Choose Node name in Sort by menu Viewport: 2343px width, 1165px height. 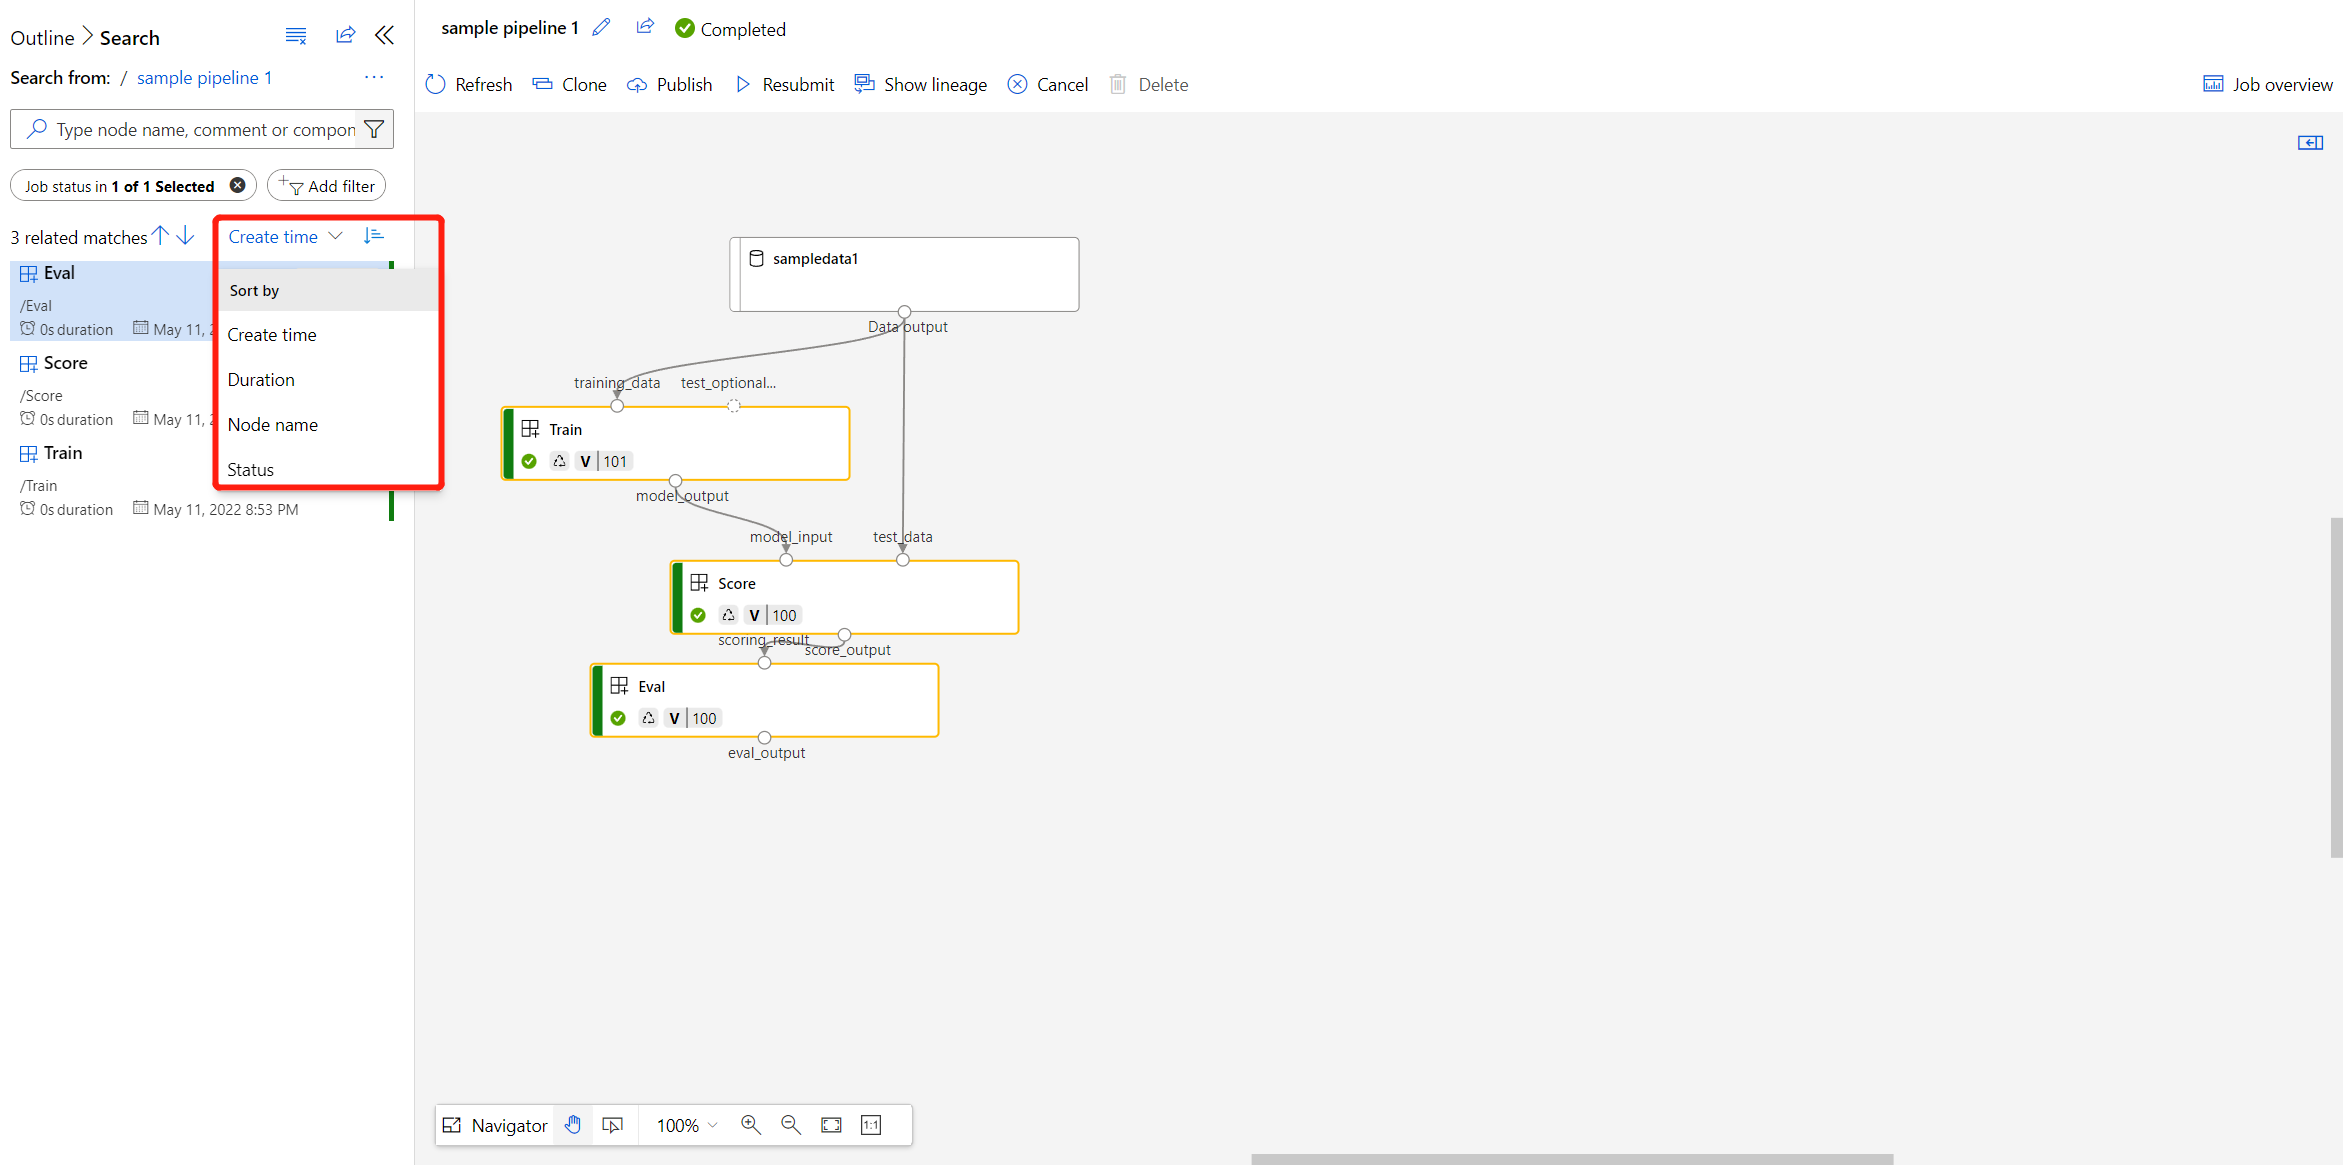pos(273,425)
